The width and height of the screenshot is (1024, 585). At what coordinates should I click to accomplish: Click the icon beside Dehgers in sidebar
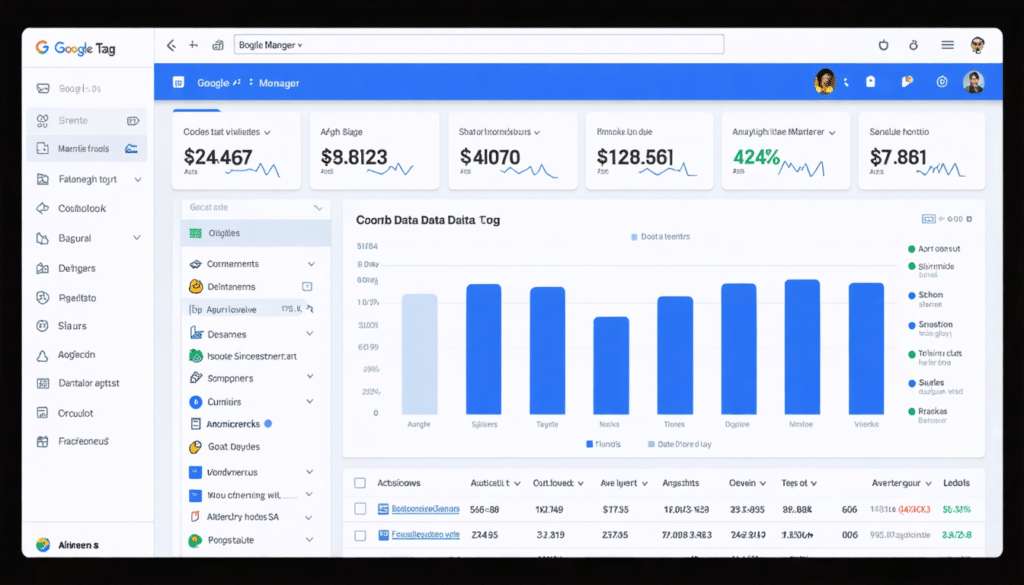click(43, 268)
